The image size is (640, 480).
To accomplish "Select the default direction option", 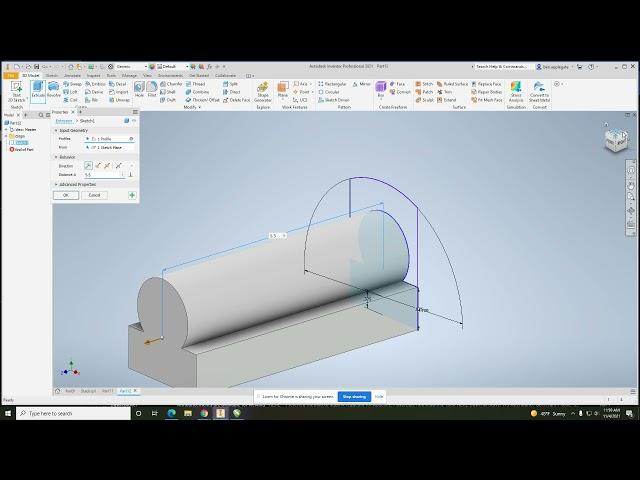I will [x=88, y=165].
